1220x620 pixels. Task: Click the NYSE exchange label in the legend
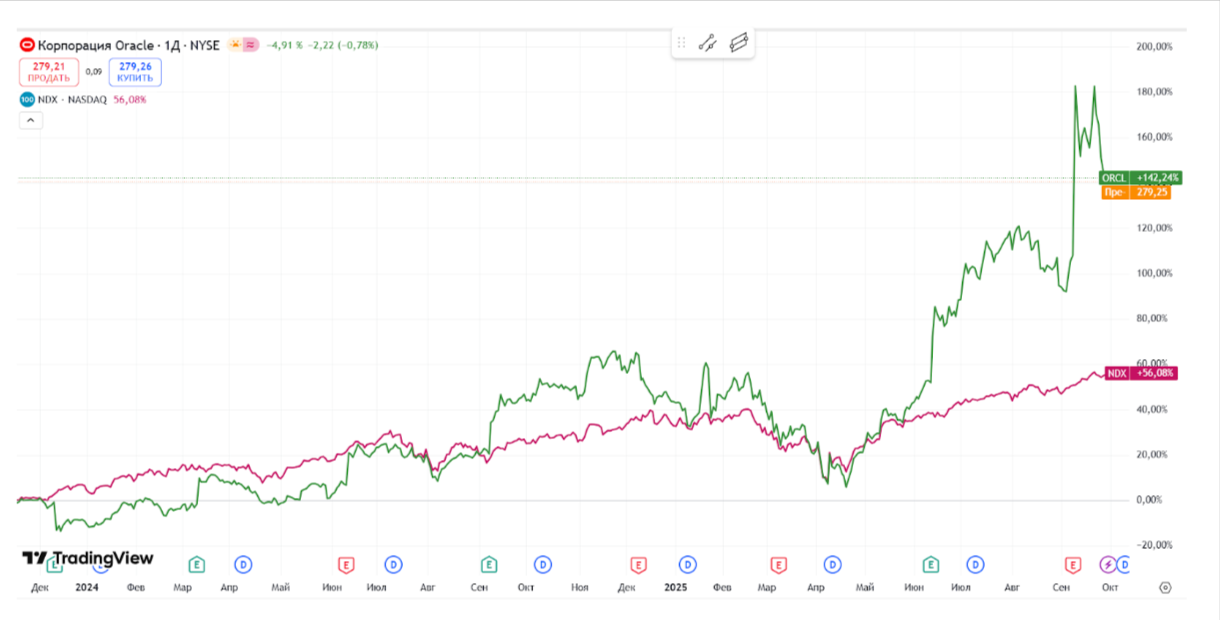point(206,45)
